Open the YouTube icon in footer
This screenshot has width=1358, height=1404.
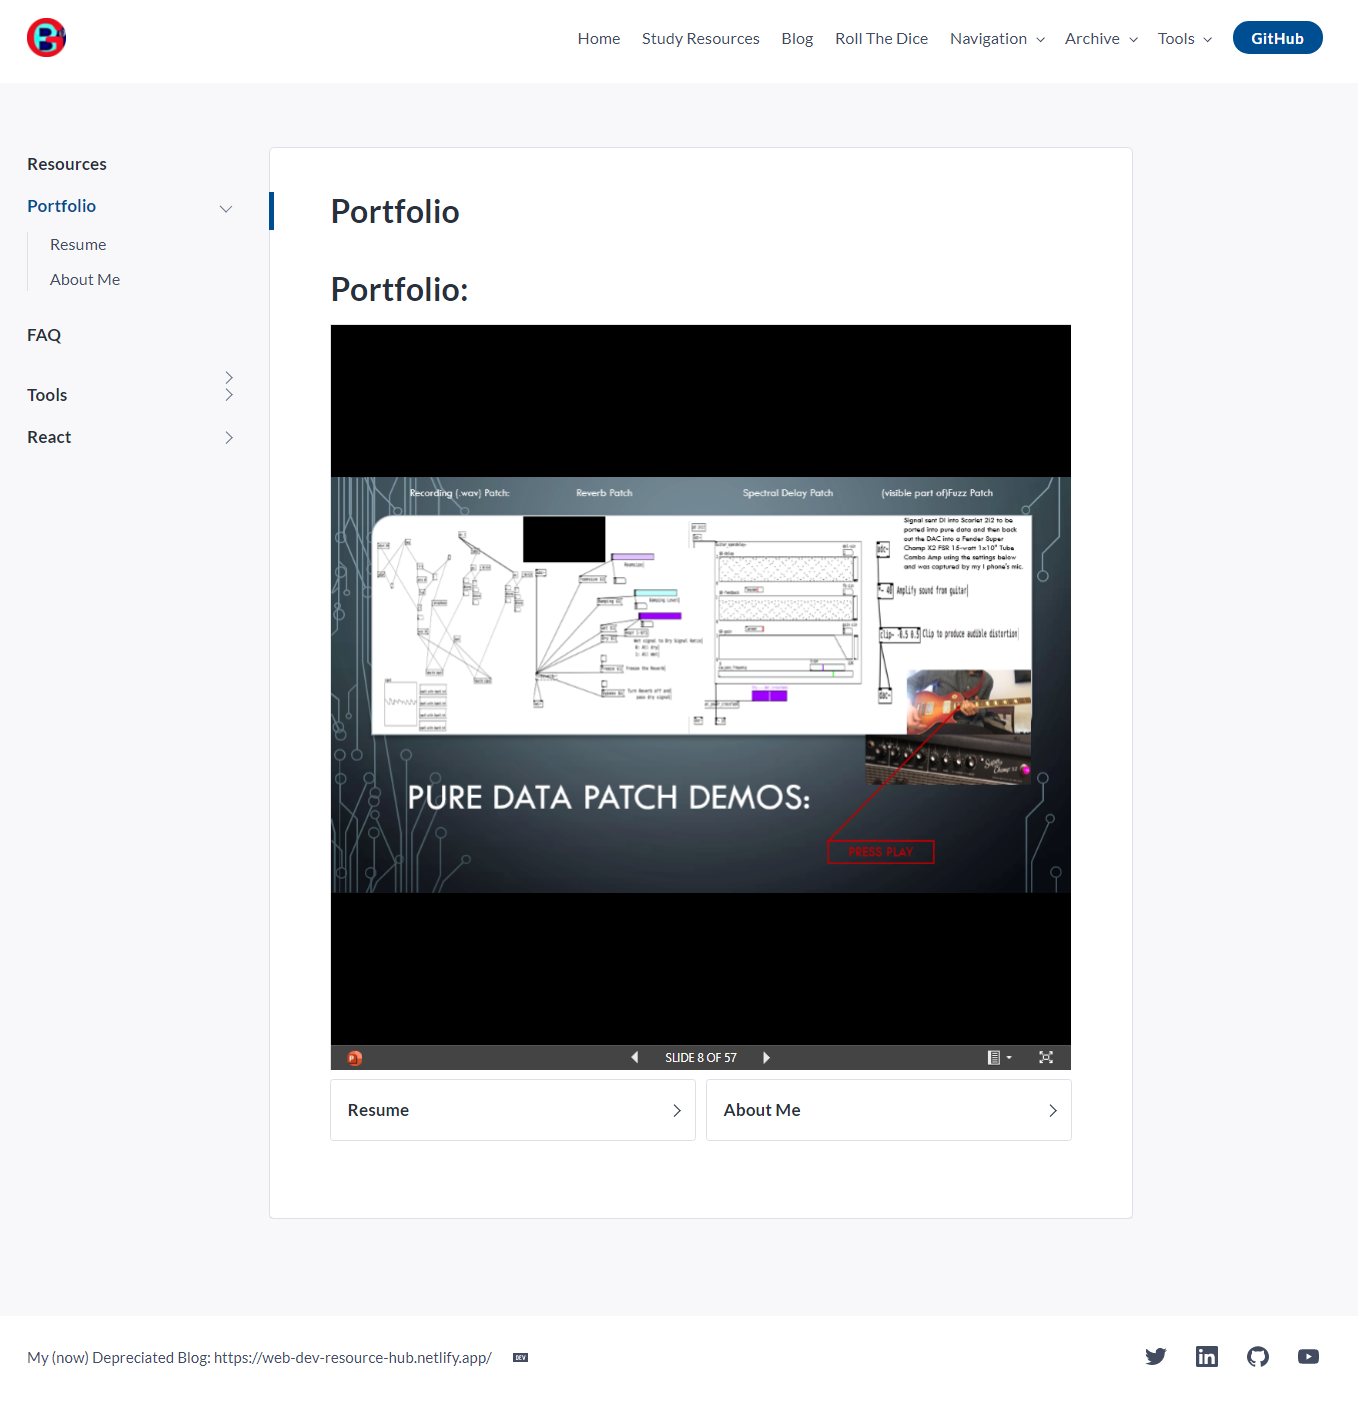tap(1308, 1357)
